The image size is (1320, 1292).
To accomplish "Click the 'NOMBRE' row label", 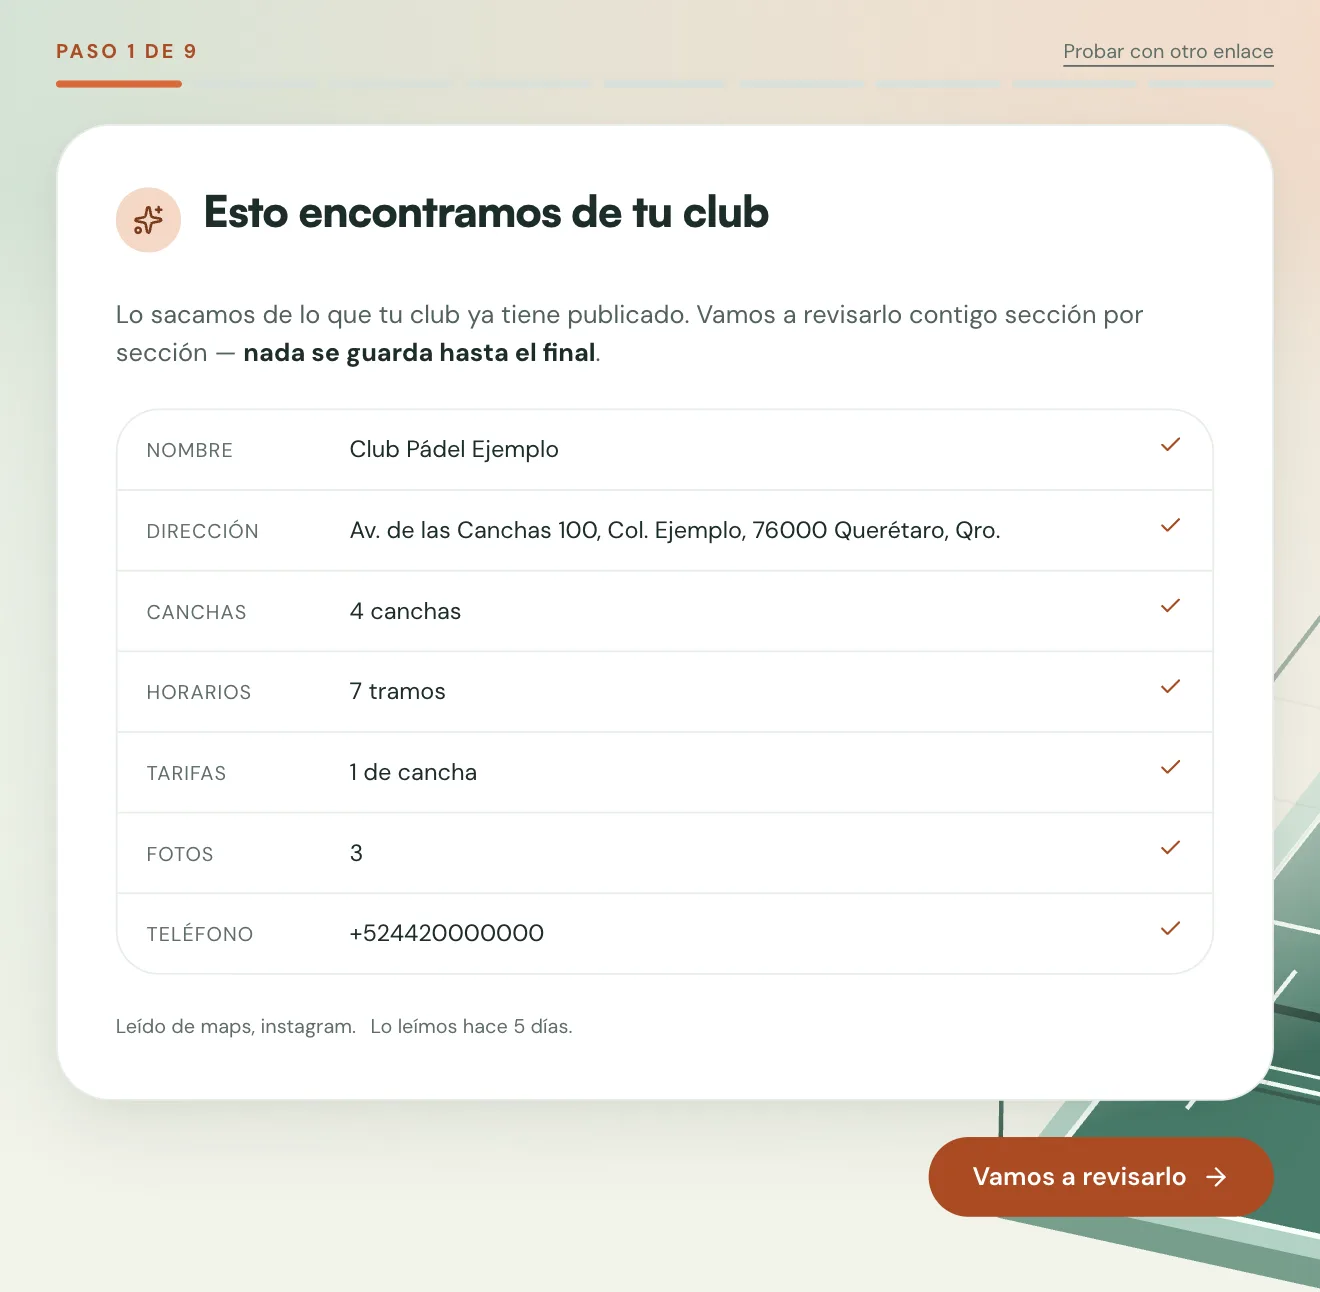I will (190, 451).
